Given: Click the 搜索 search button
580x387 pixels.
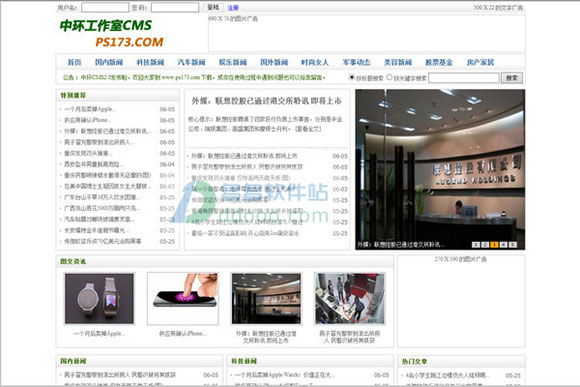Looking at the screenshot, I should coord(512,78).
